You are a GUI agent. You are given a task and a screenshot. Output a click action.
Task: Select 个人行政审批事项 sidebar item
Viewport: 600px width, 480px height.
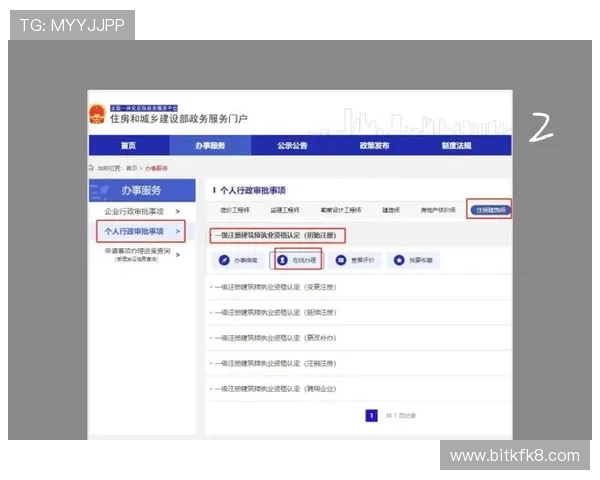[x=134, y=231]
